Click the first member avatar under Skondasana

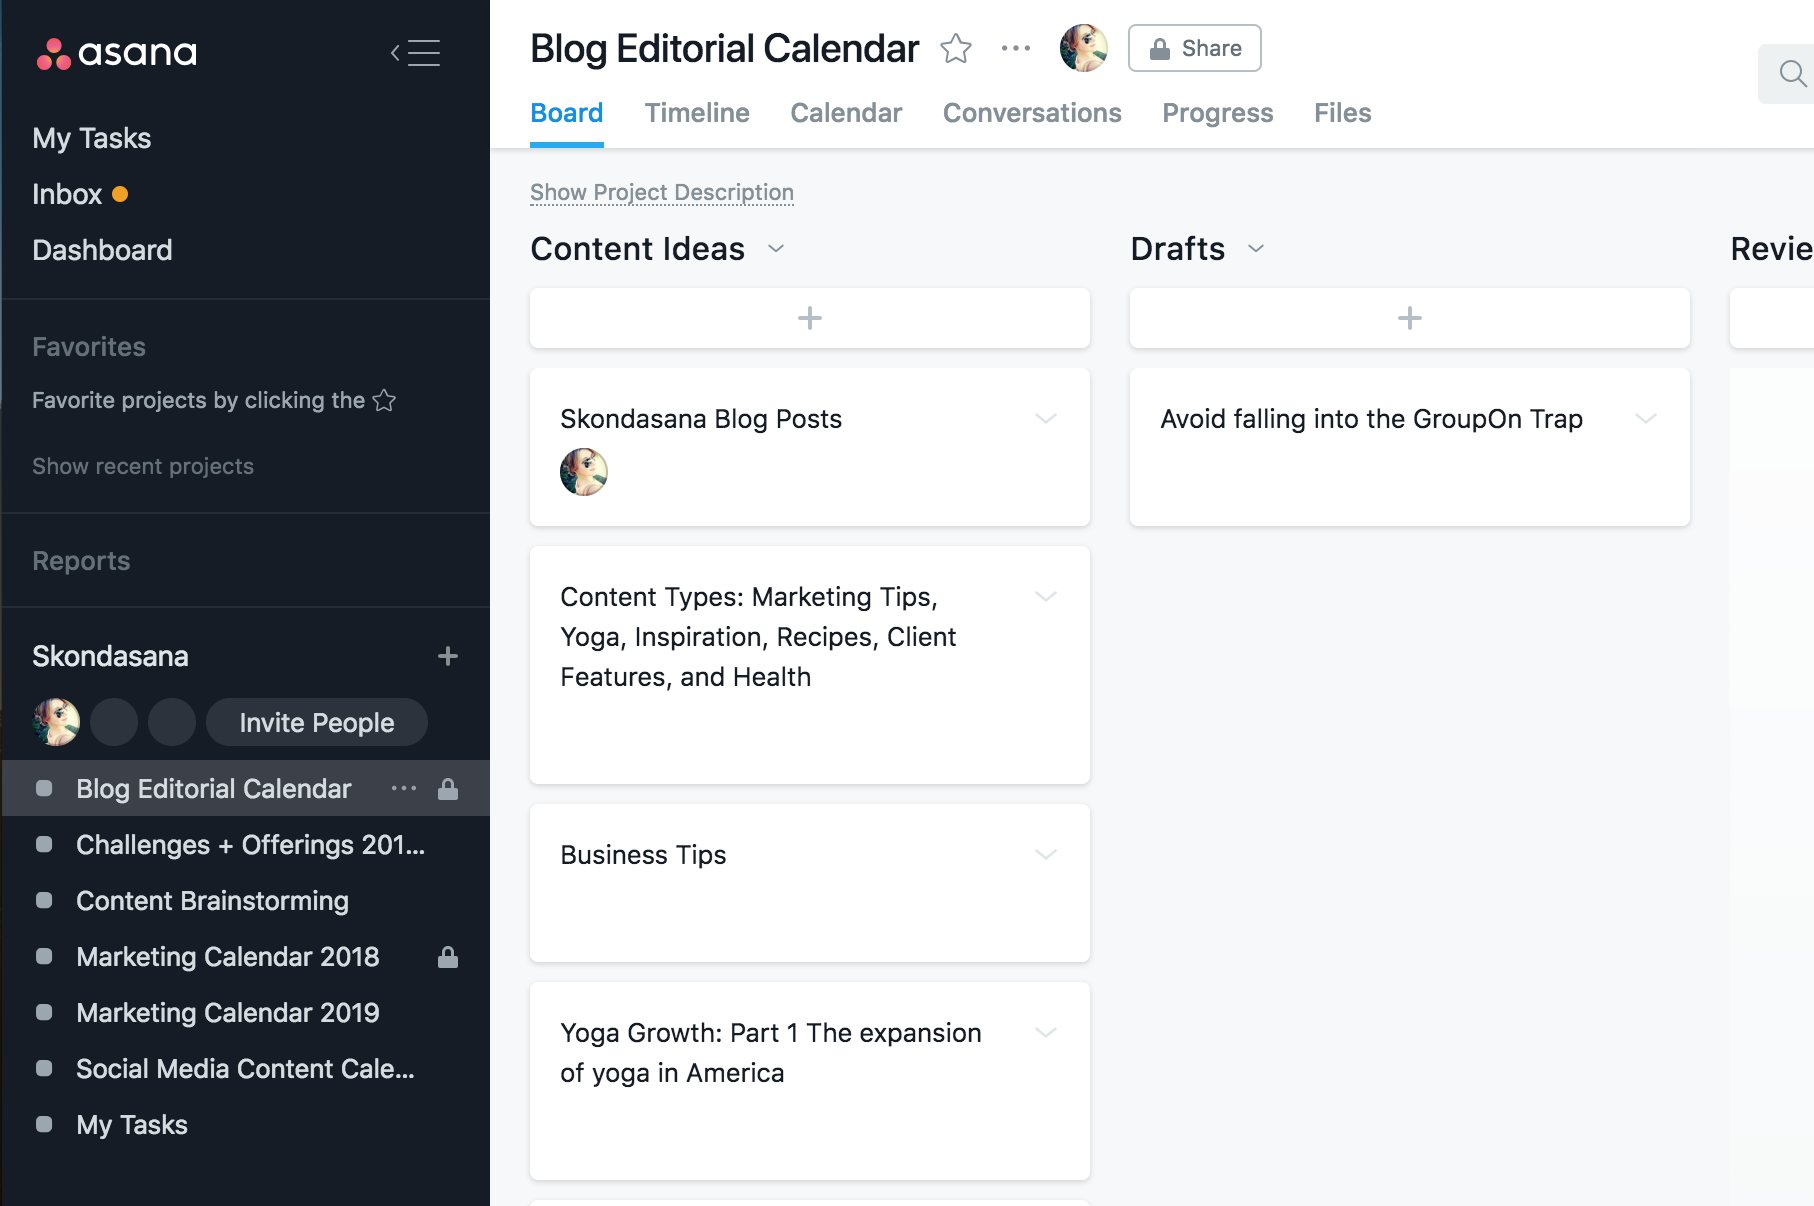click(x=56, y=722)
